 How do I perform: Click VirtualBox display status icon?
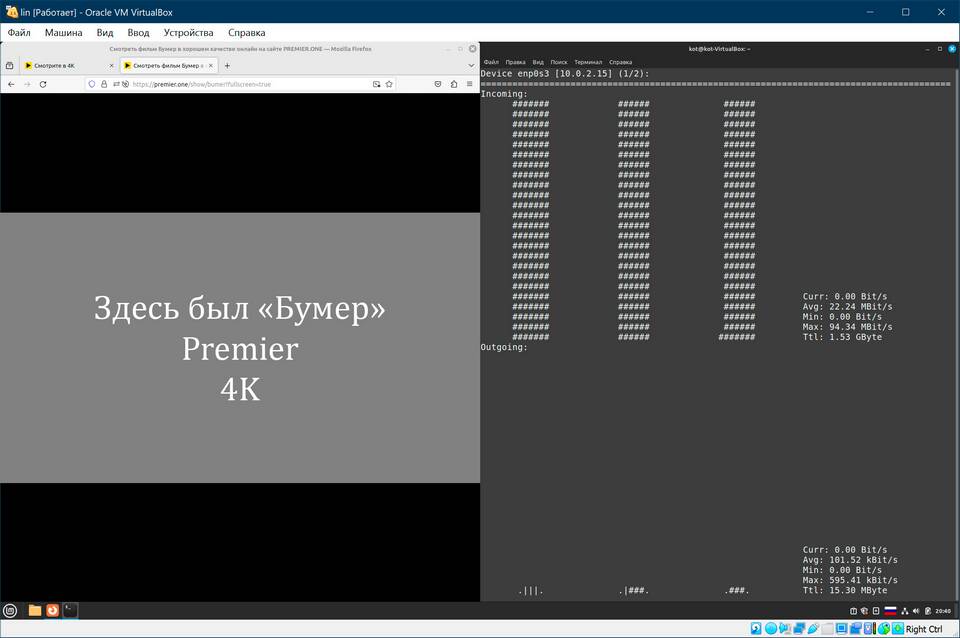841,629
